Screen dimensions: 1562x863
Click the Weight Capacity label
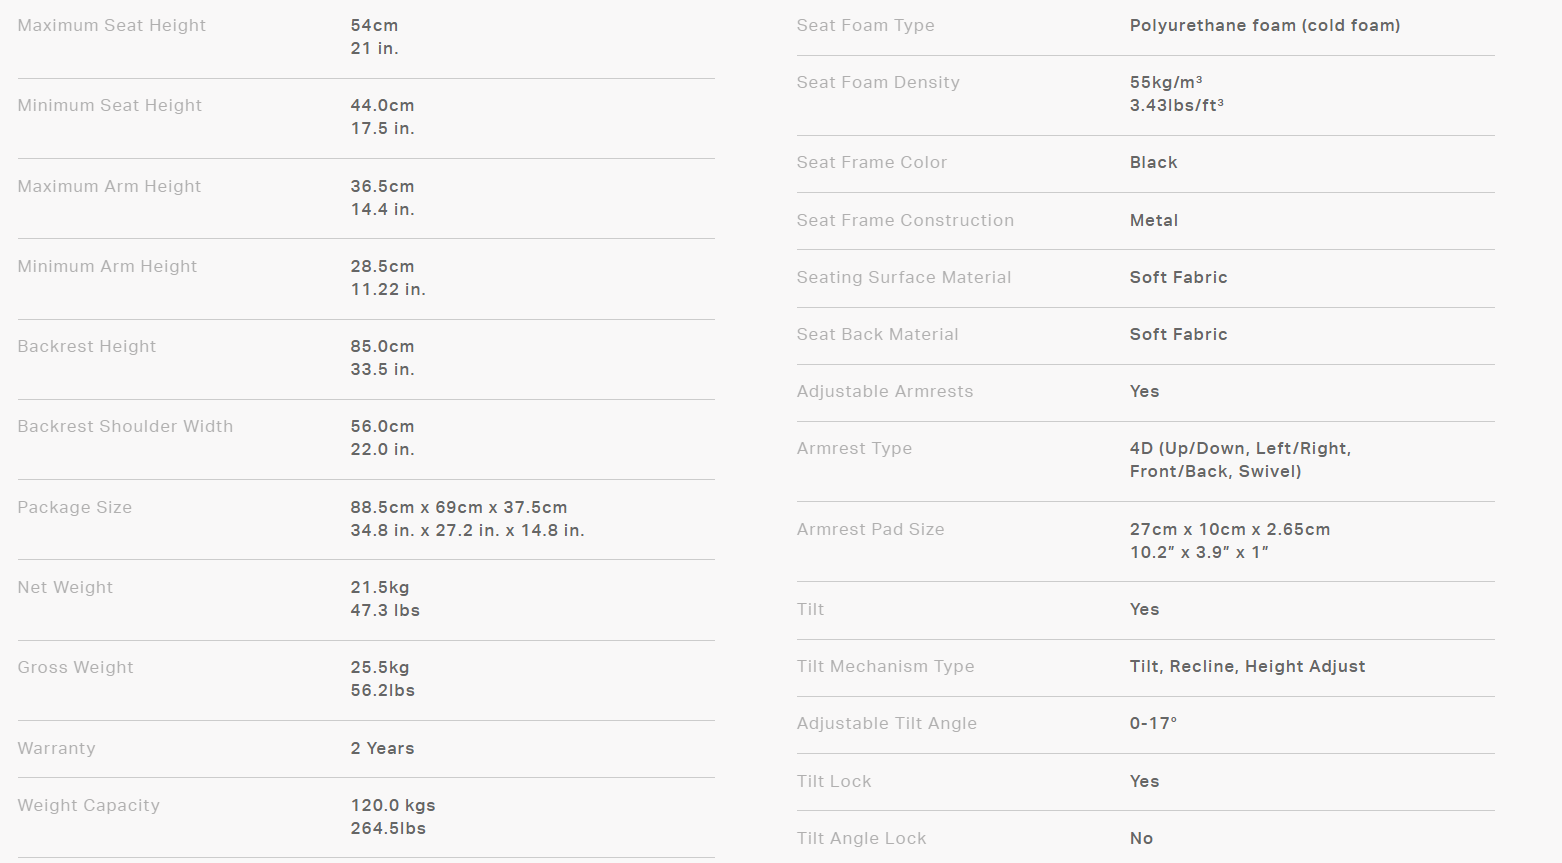88,805
